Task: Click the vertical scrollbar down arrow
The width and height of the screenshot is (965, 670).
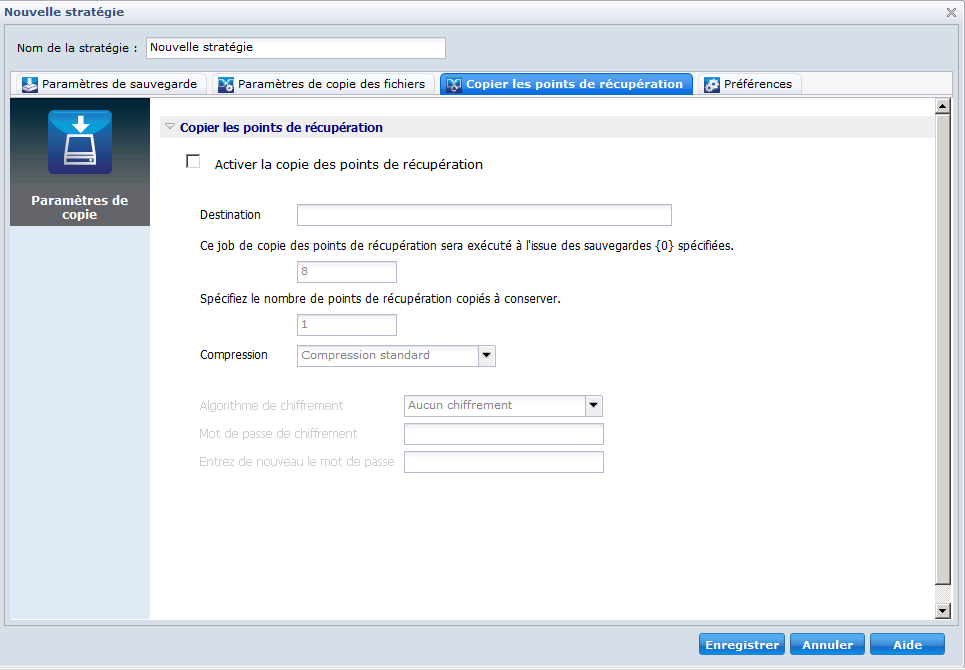Action: (941, 610)
